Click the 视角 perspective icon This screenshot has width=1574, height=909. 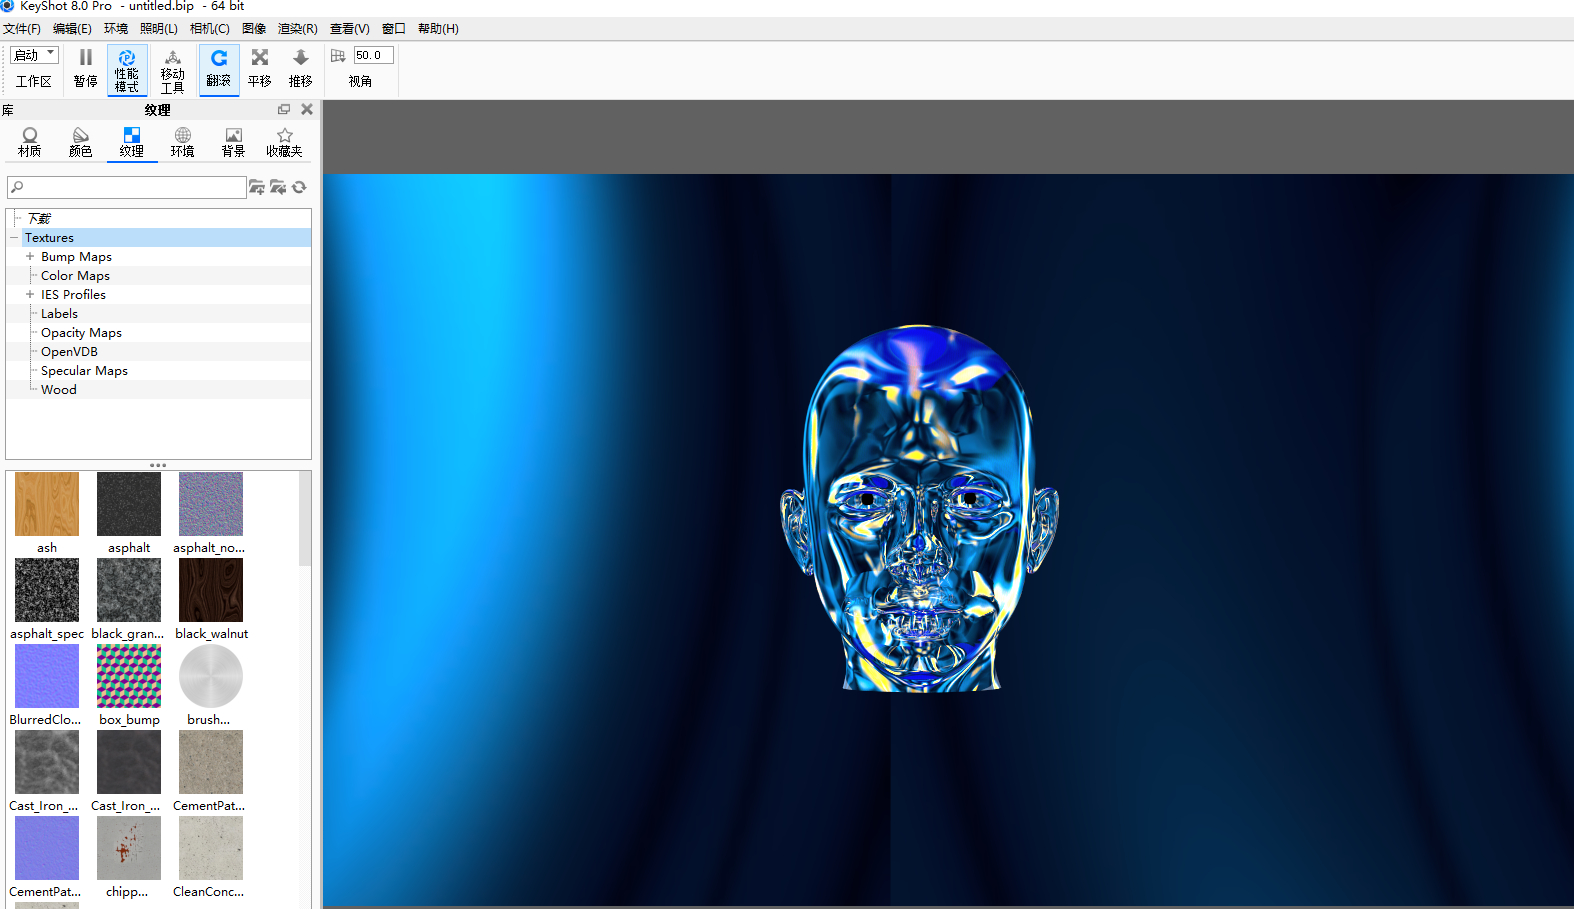pos(338,56)
